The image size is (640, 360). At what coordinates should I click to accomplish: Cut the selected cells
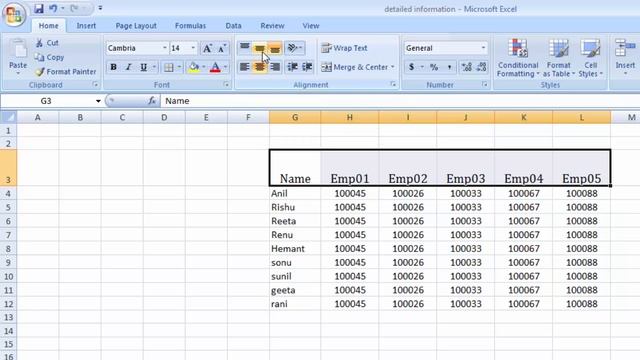pos(47,43)
